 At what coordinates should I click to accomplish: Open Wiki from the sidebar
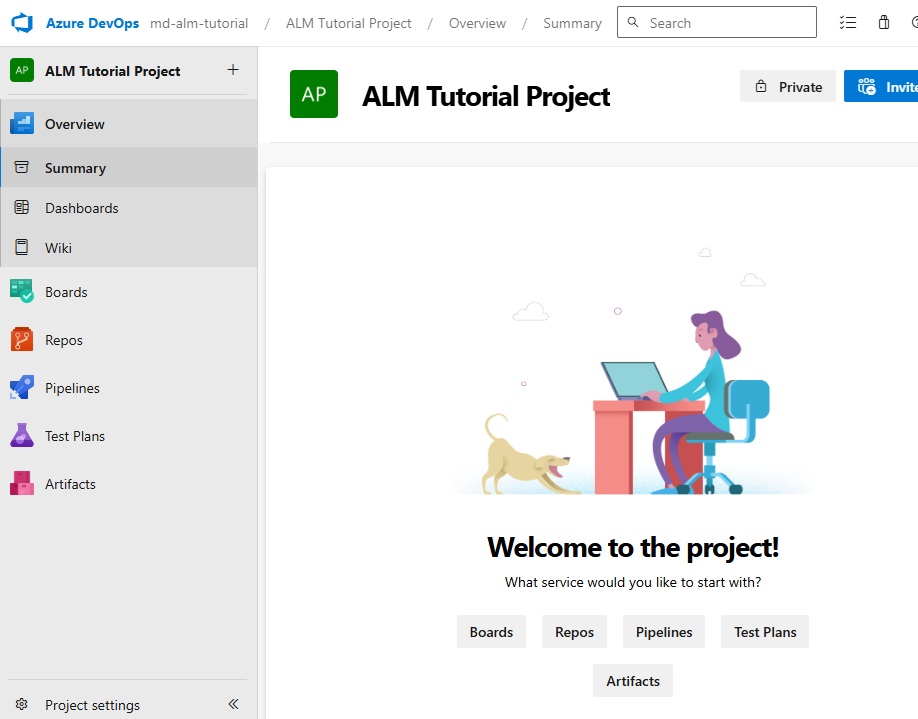pyautogui.click(x=129, y=247)
